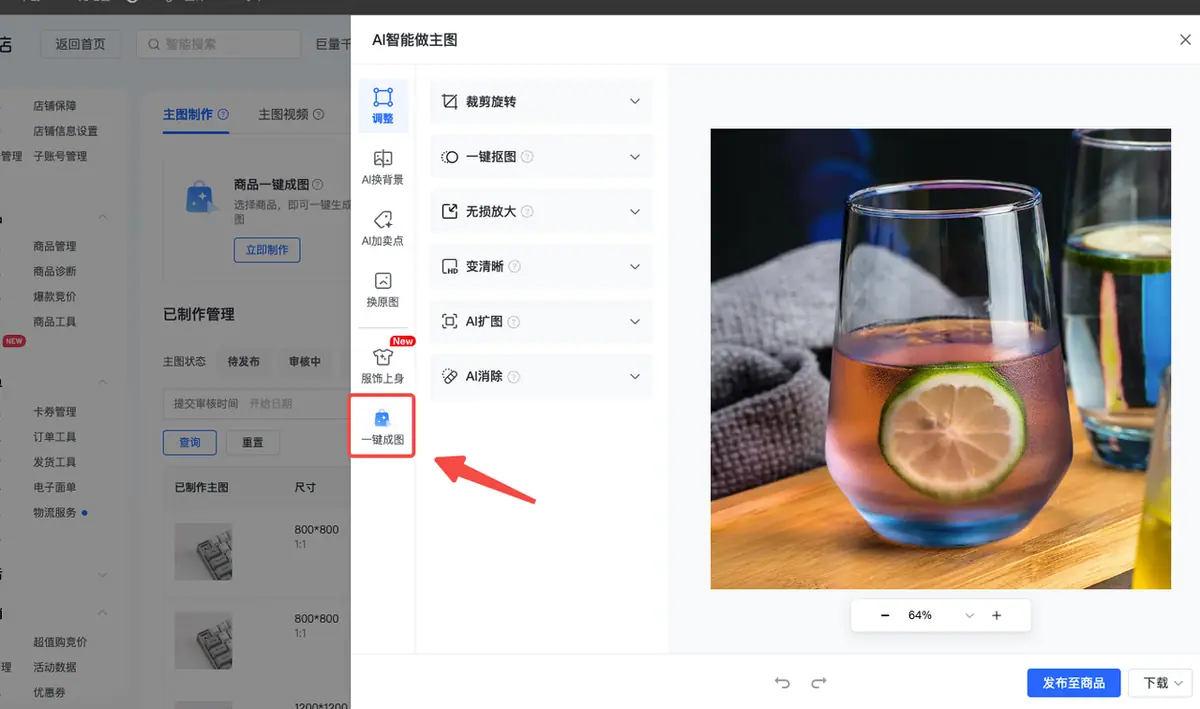Click the 查询 search button
Image resolution: width=1200 pixels, height=709 pixels.
190,442
